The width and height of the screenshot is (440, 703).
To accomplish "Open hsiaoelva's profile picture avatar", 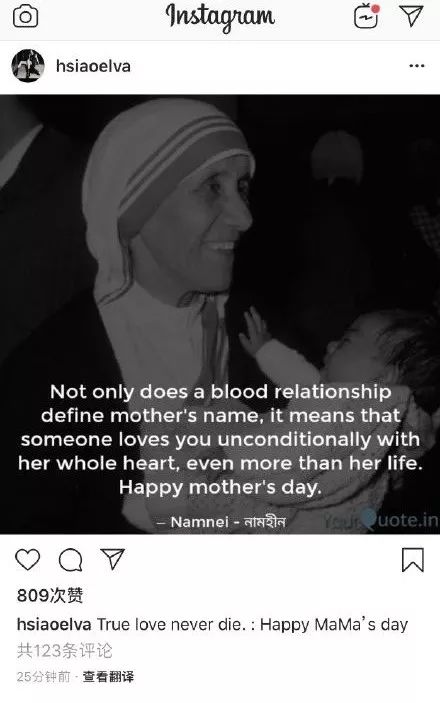I will coord(28,66).
